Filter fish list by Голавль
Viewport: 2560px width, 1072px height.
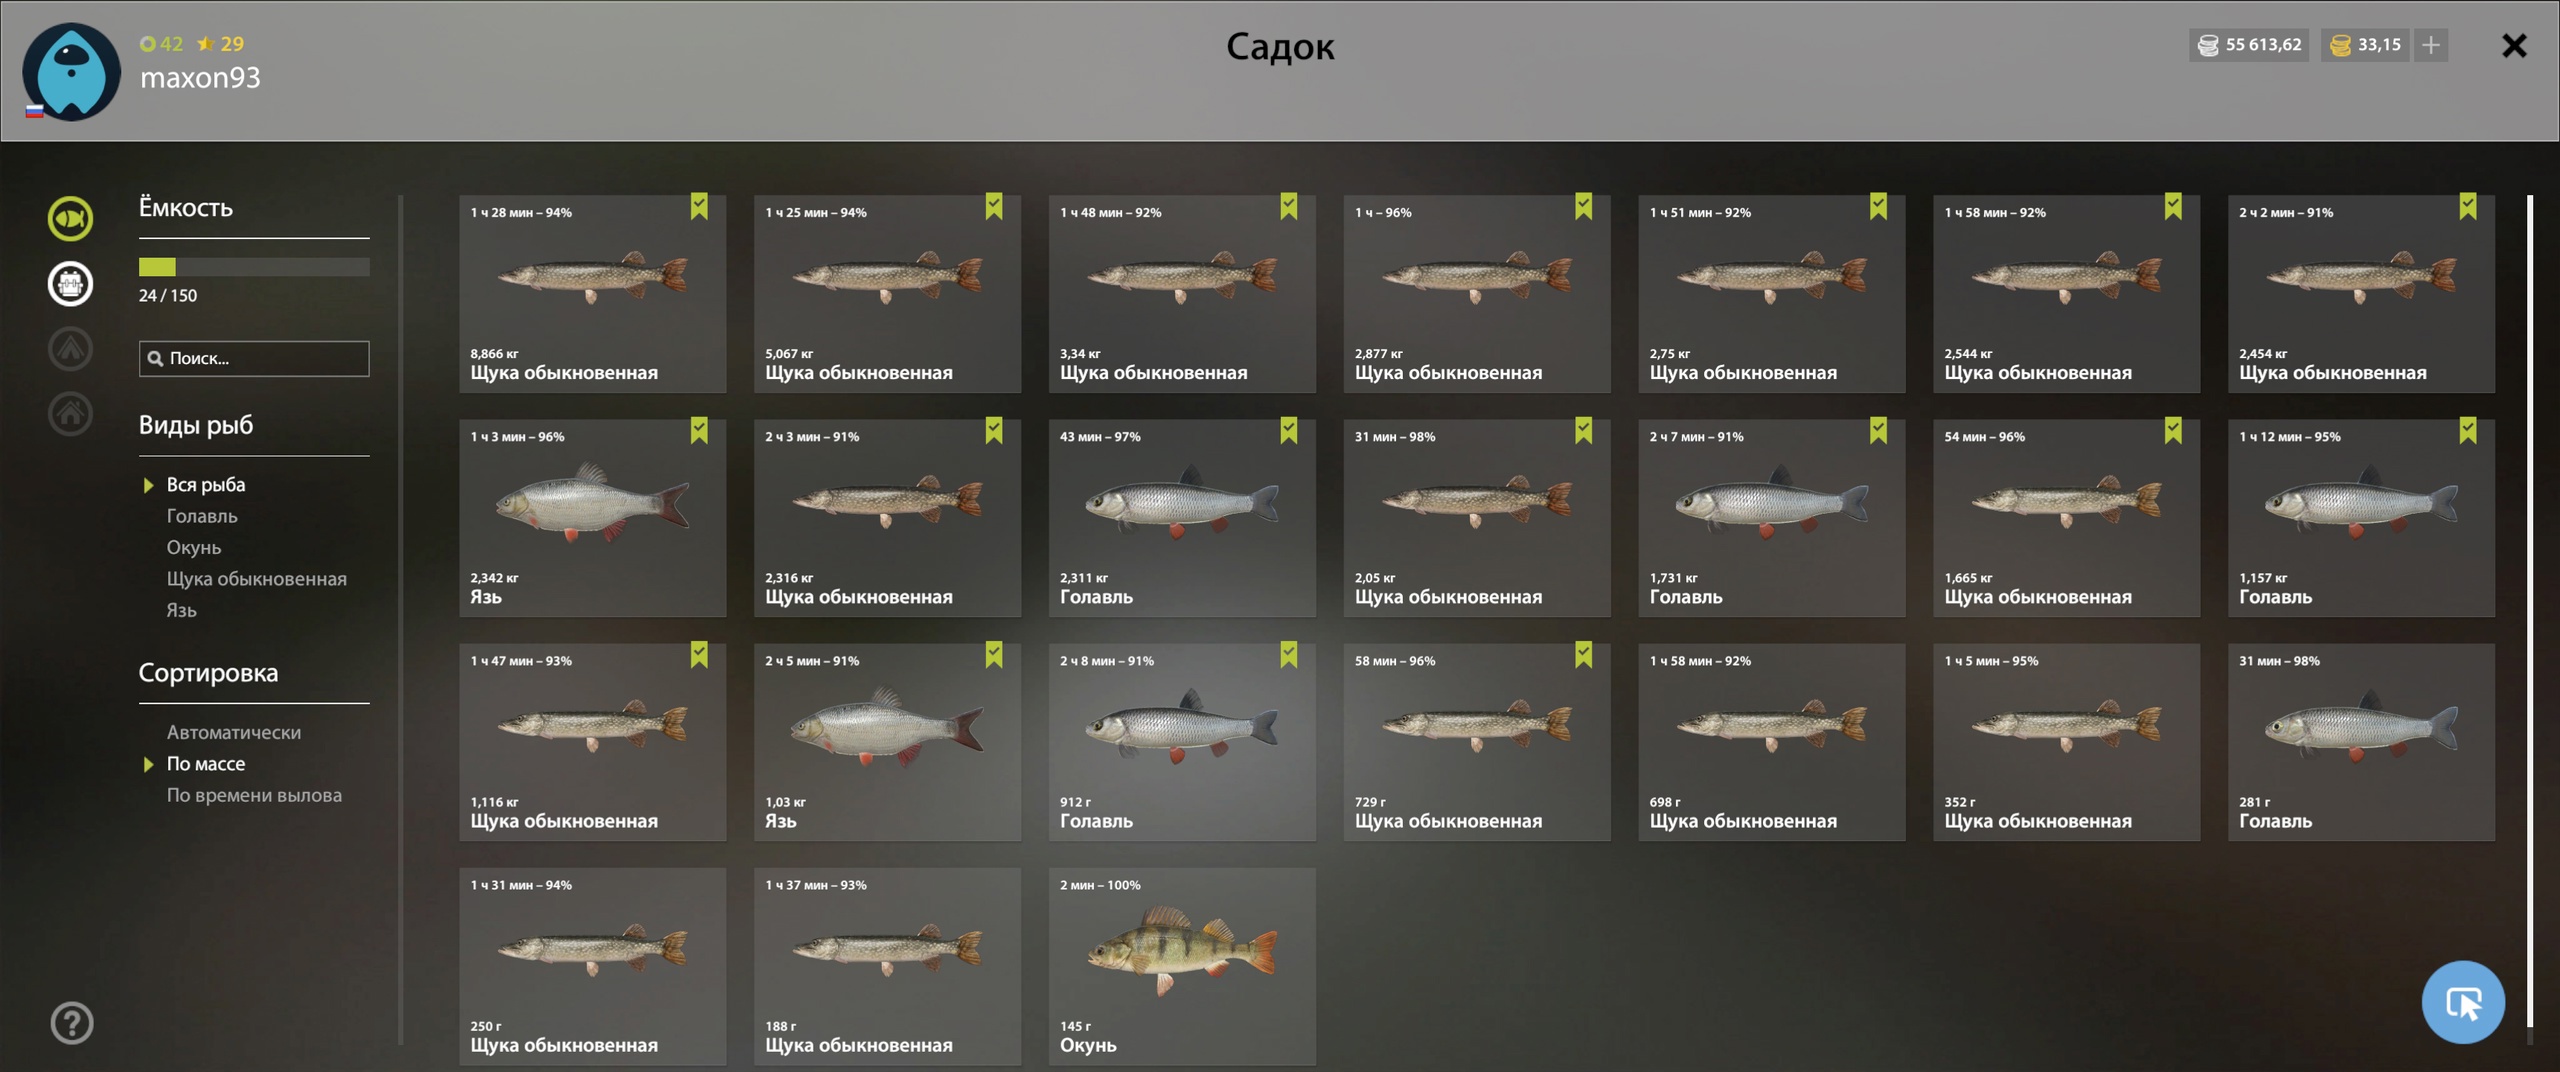[x=202, y=516]
